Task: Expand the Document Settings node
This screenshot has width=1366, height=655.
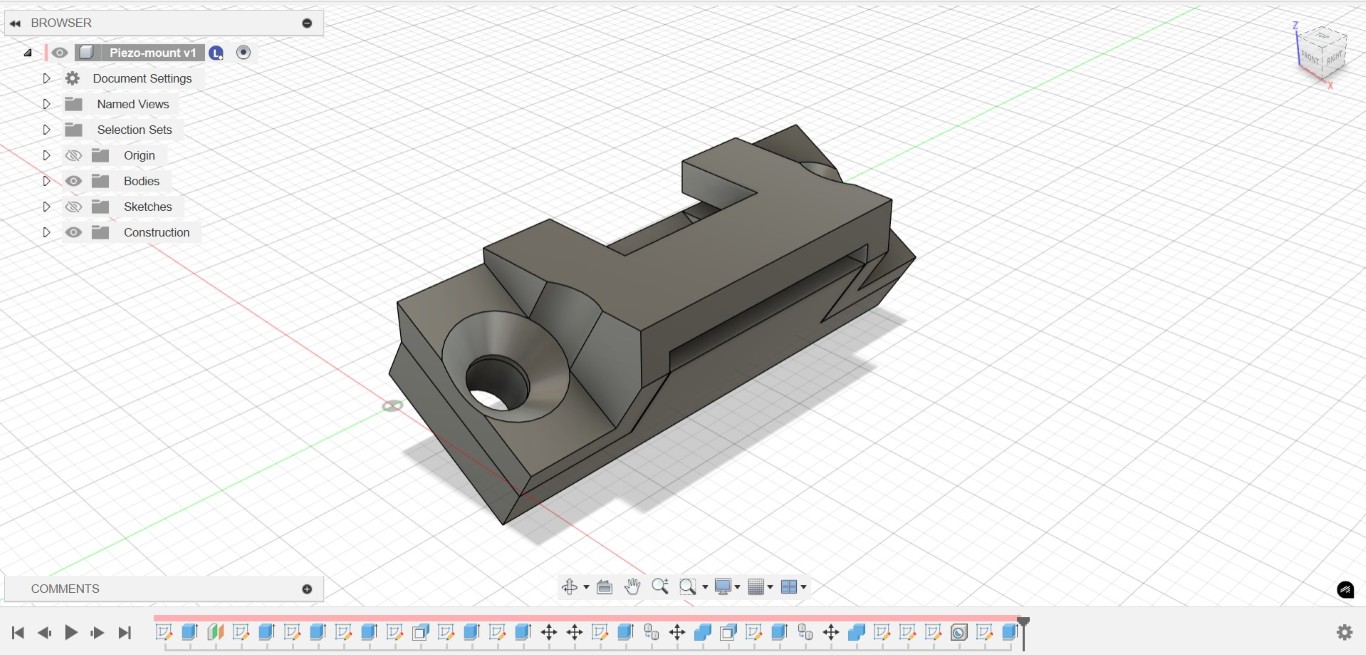Action: point(46,78)
